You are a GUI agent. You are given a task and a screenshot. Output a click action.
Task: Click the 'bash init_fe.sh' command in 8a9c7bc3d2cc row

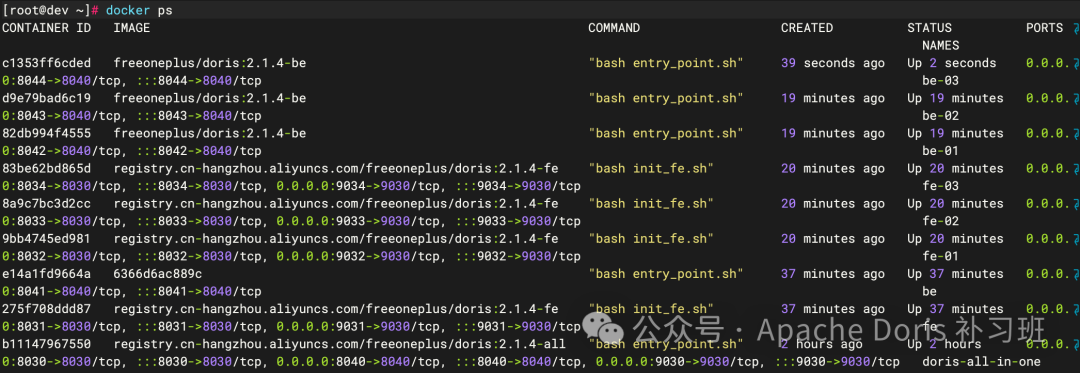point(651,204)
